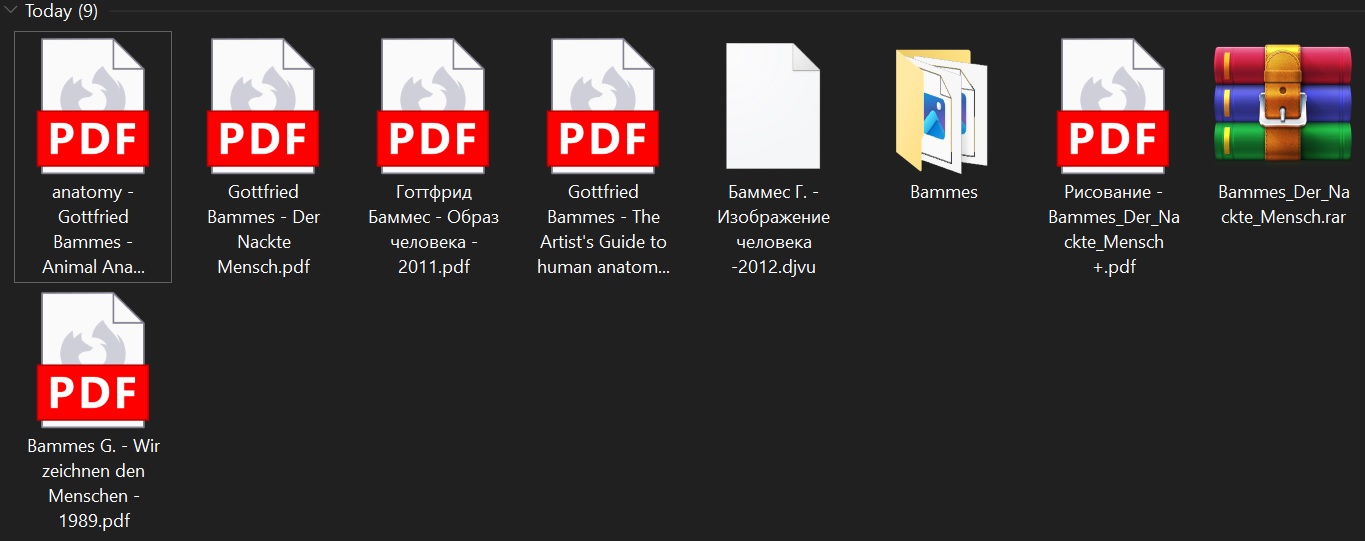1365x541 pixels.
Task: Select the WinRAR archive icon
Action: (1283, 102)
